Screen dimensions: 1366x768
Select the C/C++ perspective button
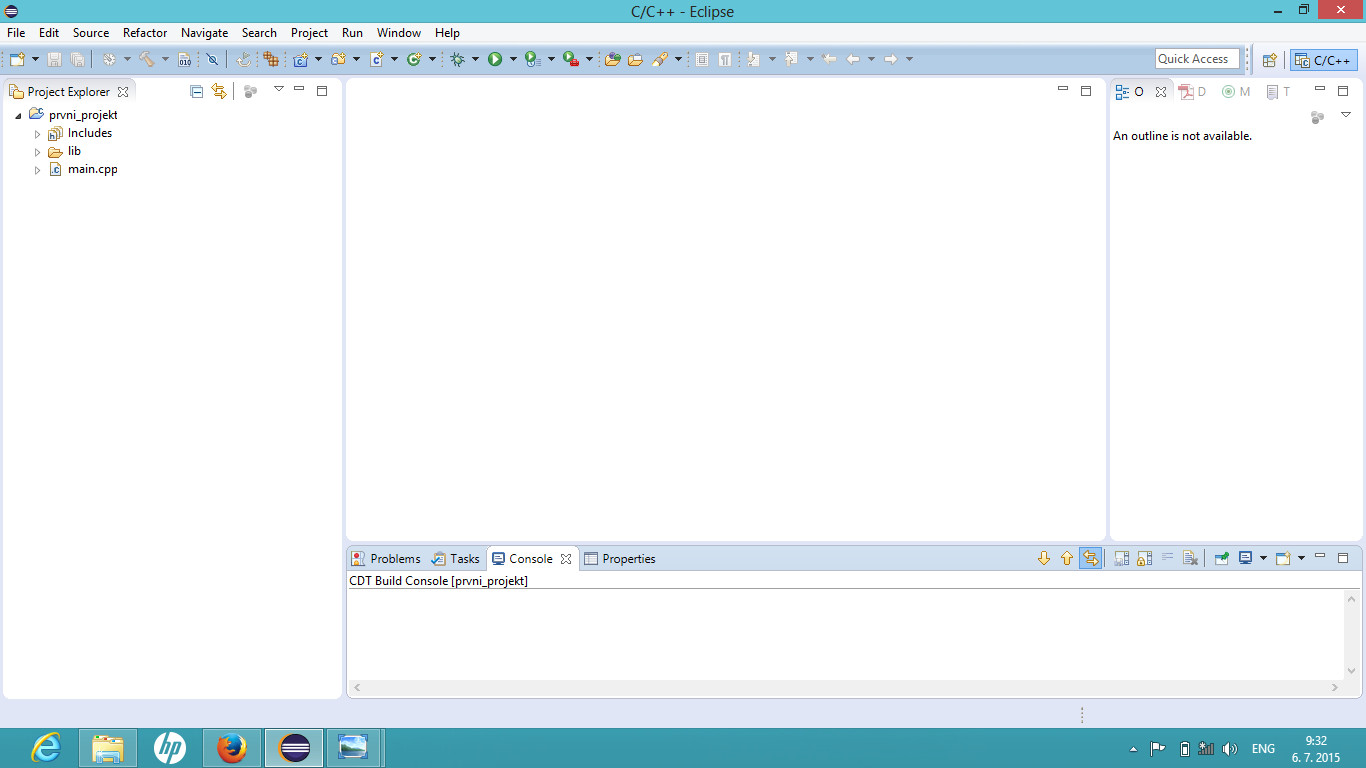pyautogui.click(x=1324, y=60)
